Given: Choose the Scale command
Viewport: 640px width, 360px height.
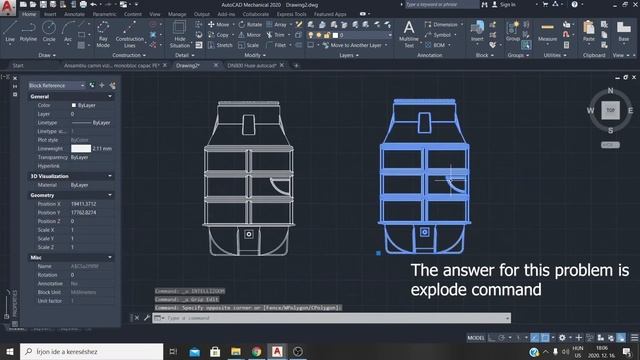Looking at the screenshot, I should pos(249,45).
